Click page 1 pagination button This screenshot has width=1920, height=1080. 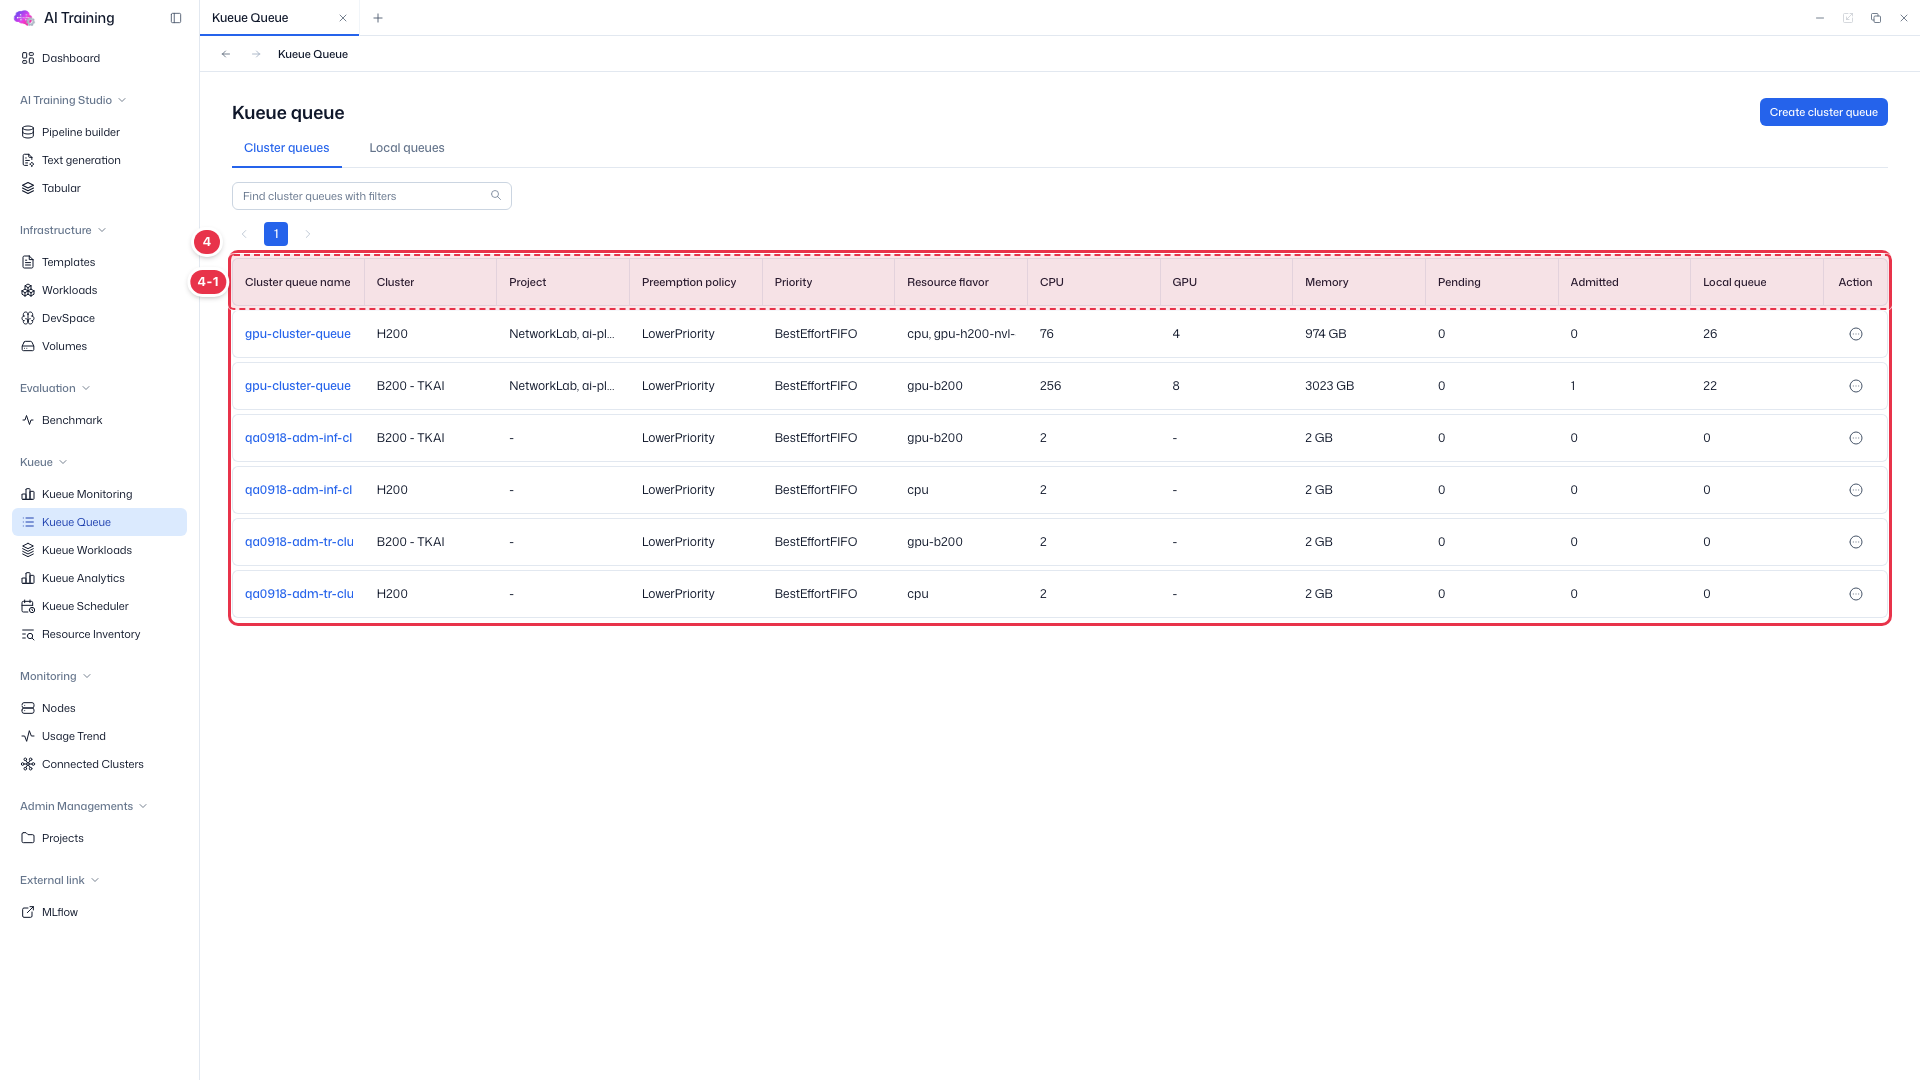tap(276, 234)
